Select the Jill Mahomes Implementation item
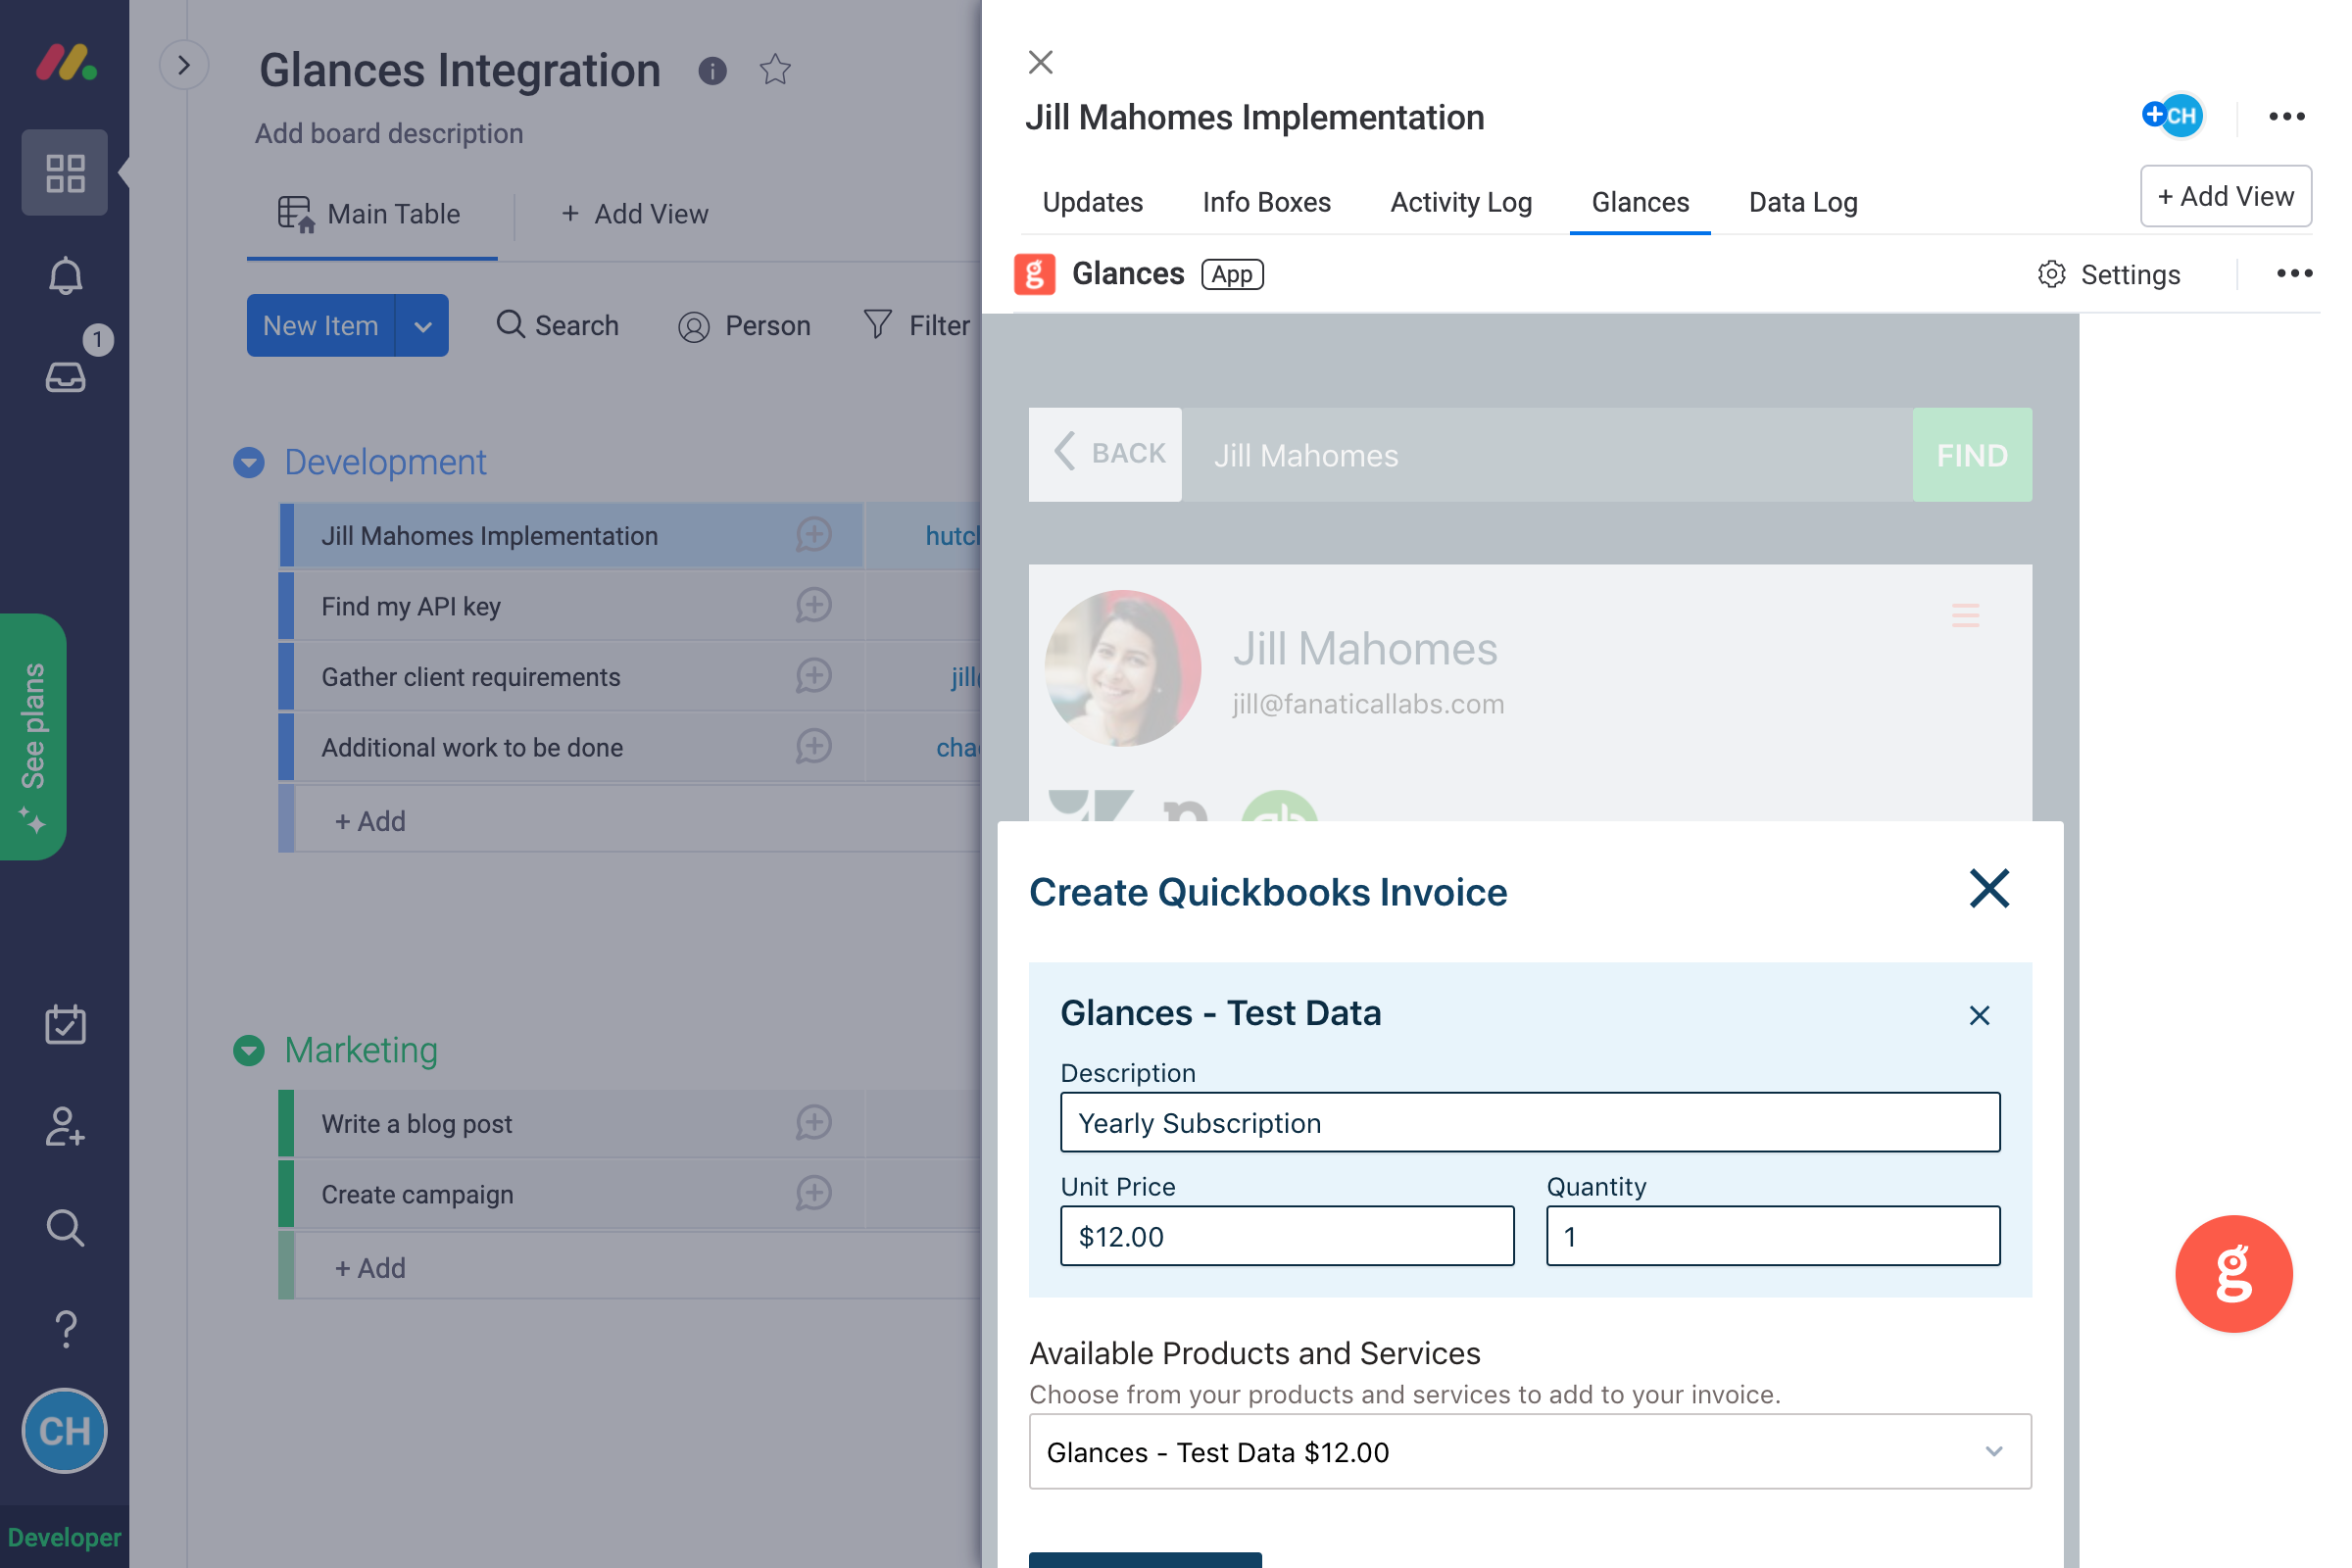The image size is (2352, 1568). click(490, 536)
